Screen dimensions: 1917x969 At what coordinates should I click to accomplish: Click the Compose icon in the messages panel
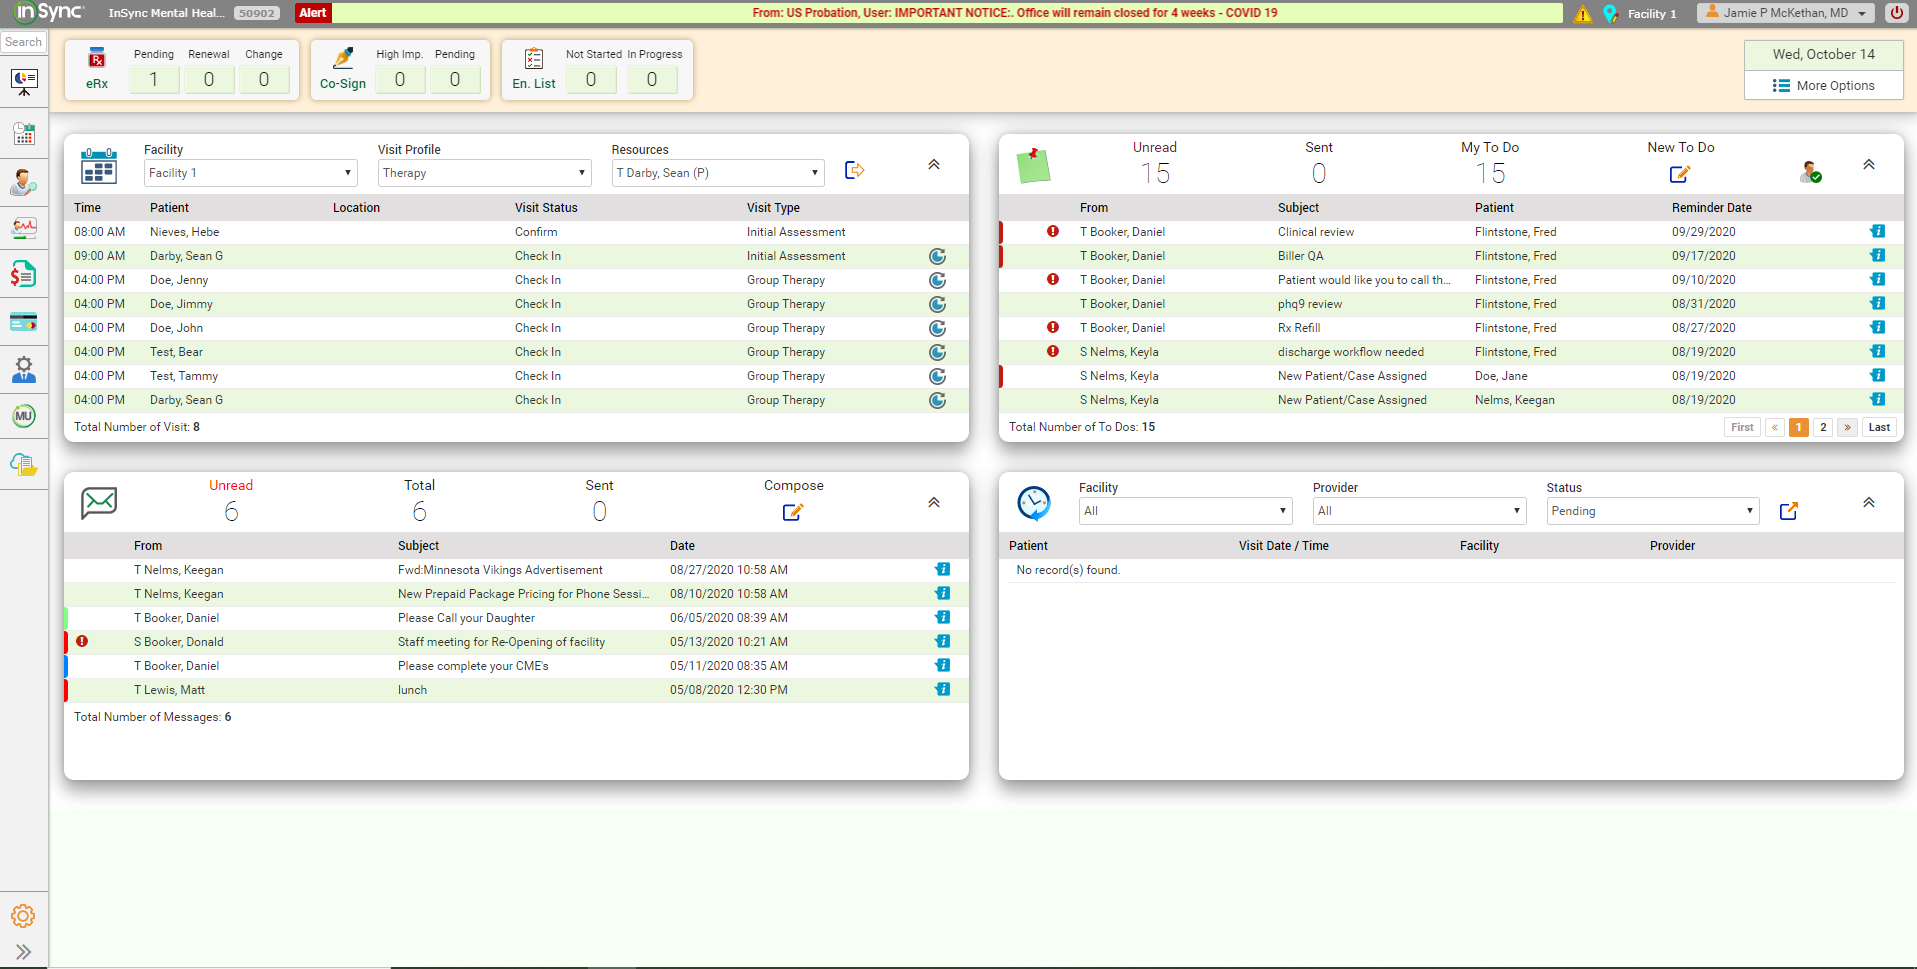(x=793, y=511)
